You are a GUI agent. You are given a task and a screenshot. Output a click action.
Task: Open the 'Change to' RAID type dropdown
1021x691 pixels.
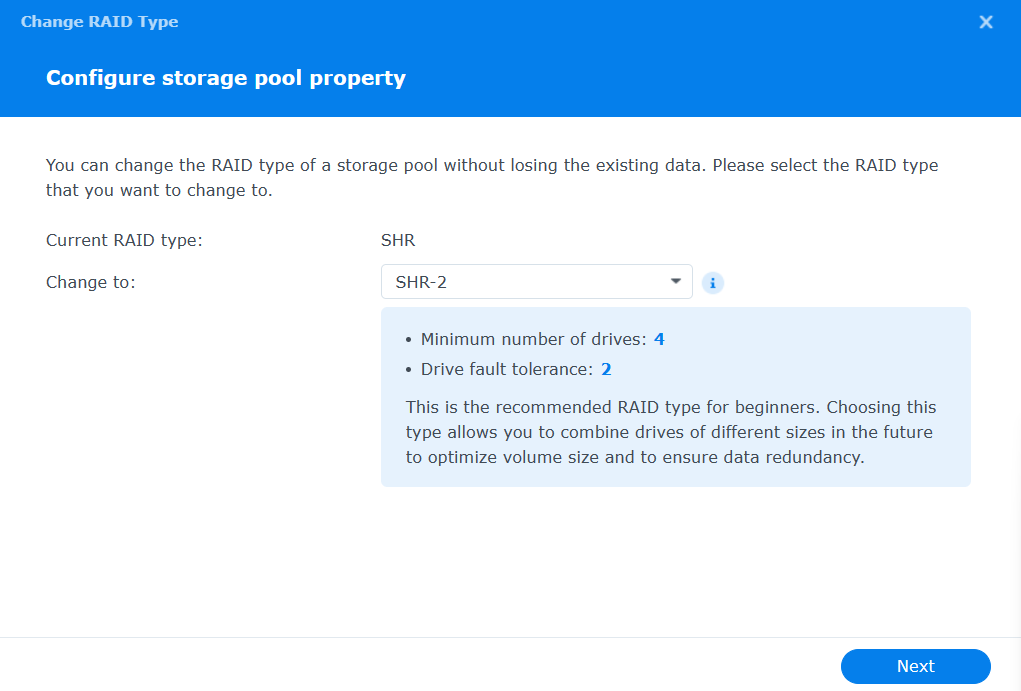pos(536,281)
